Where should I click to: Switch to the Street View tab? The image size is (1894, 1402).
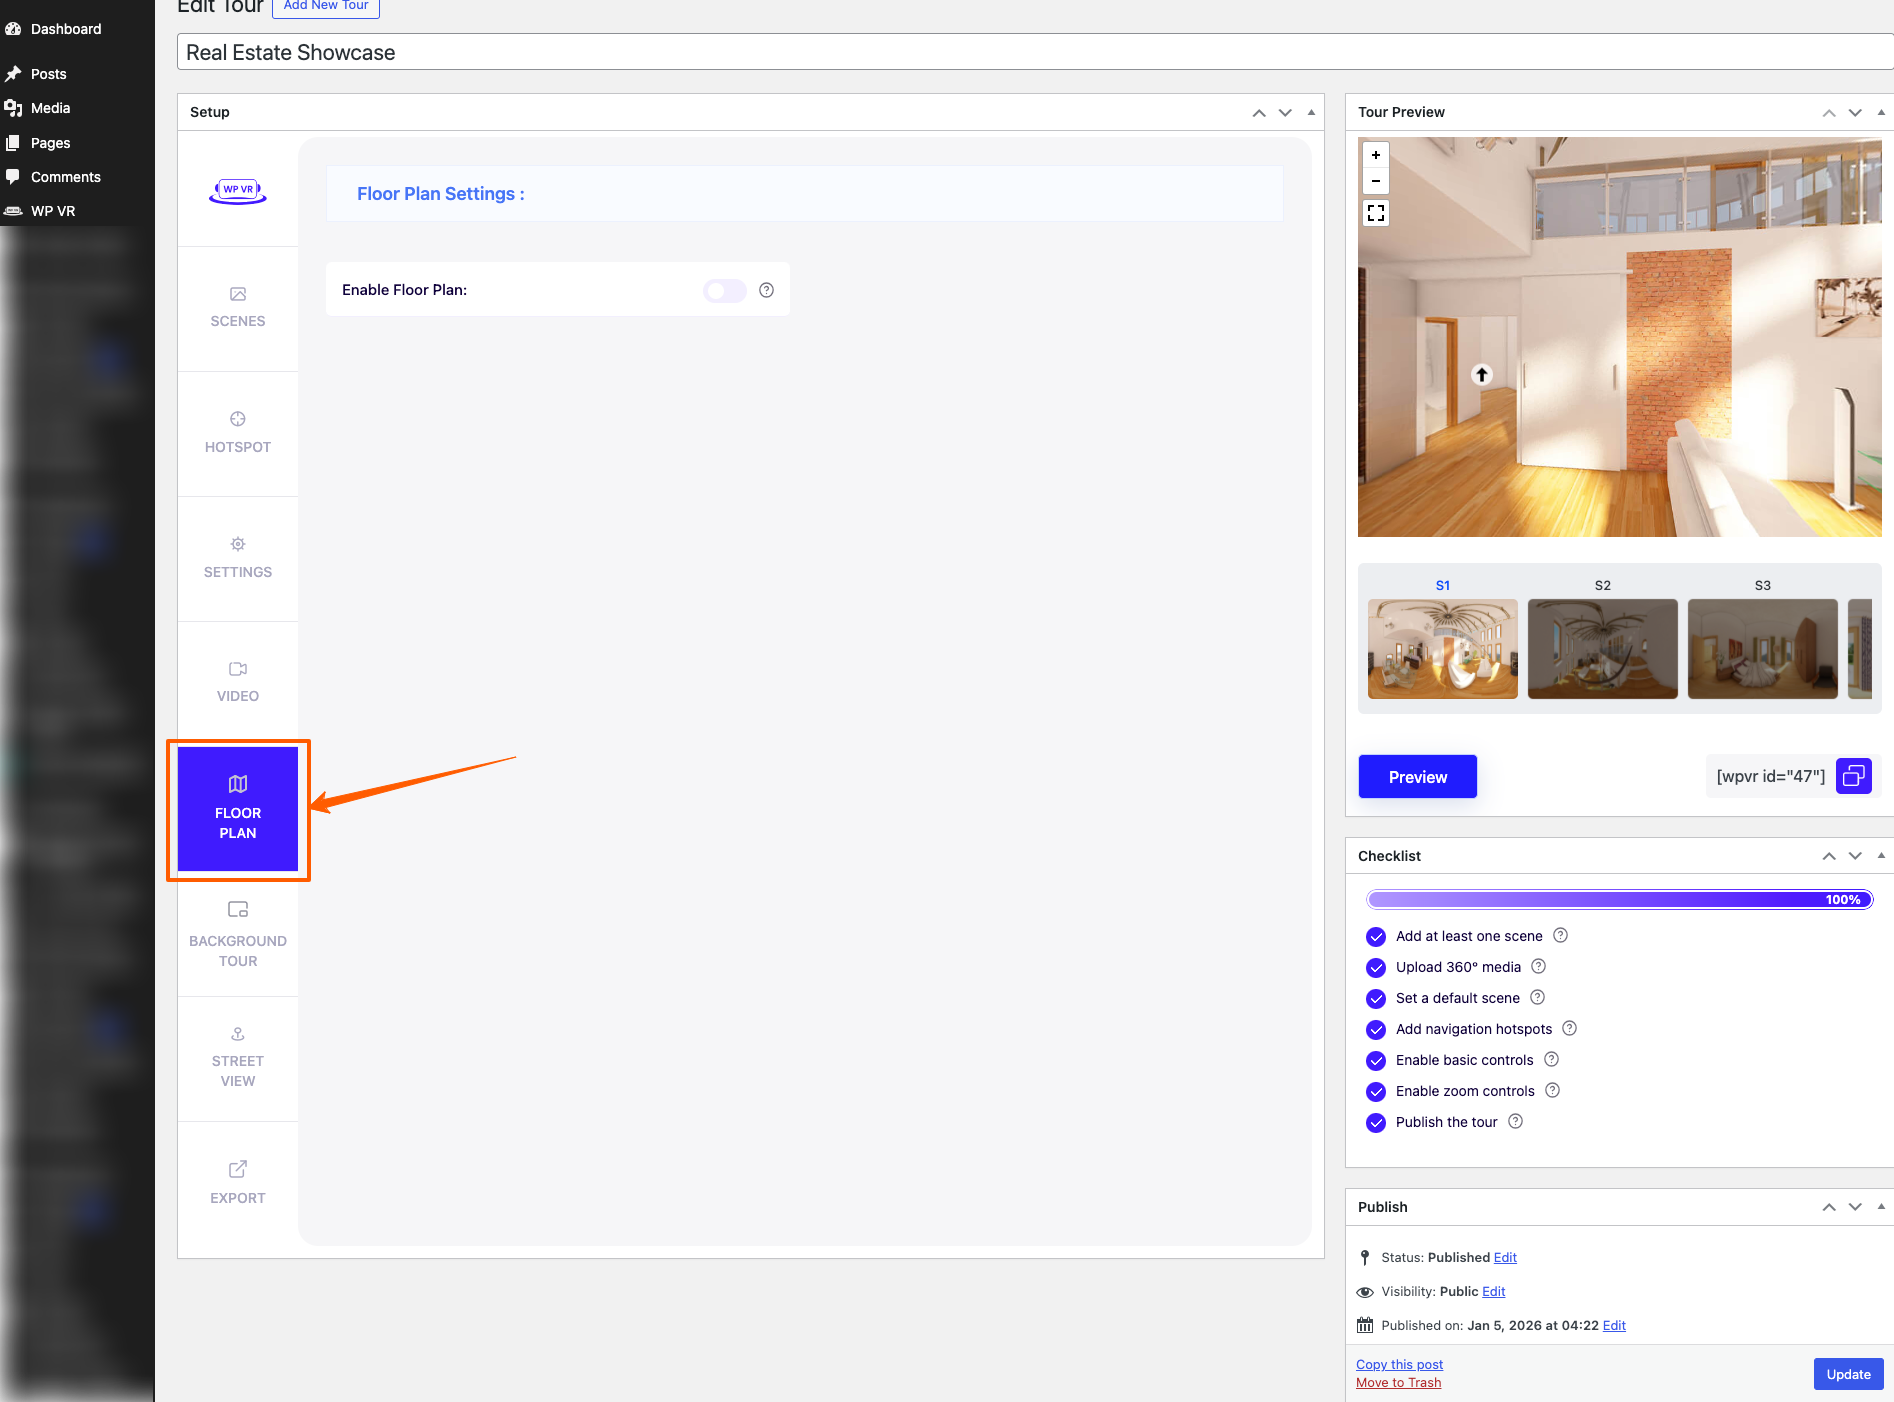[238, 1058]
